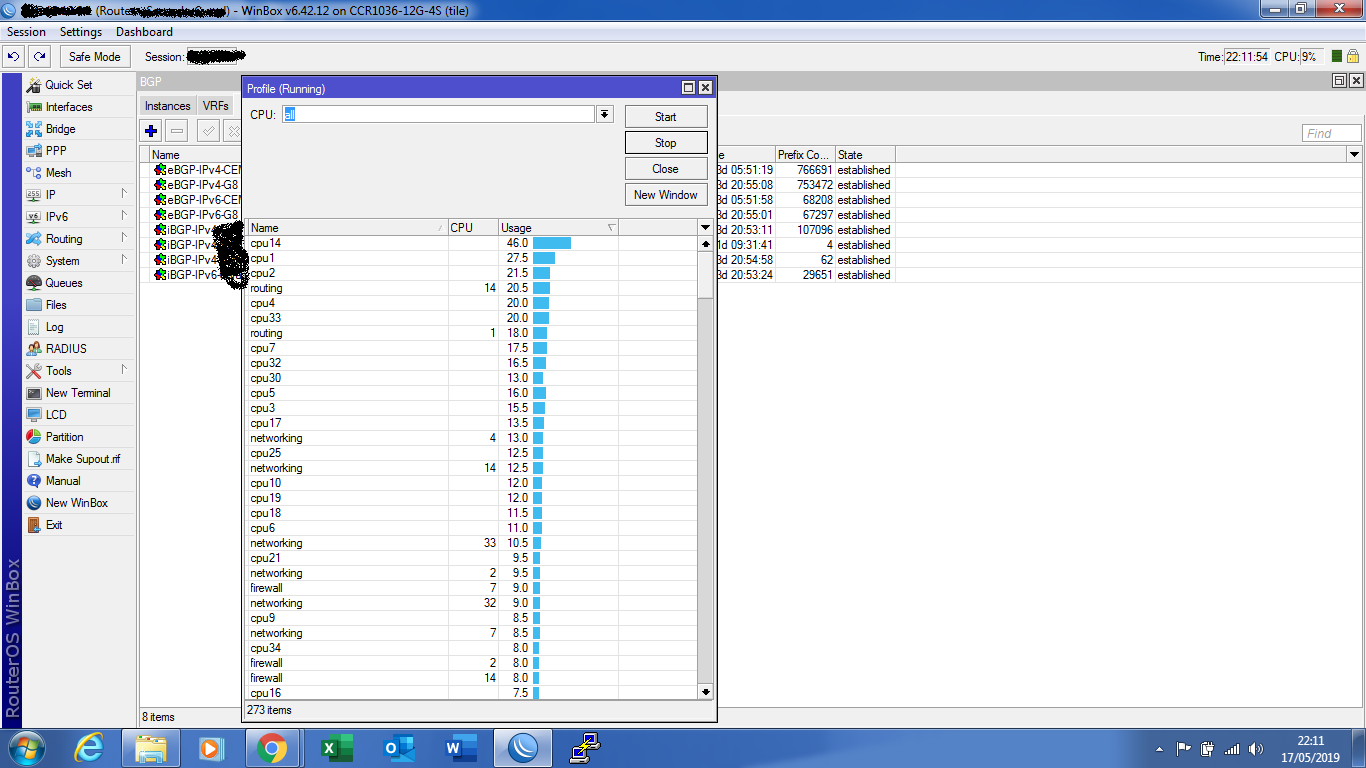Open Google Chrome from the taskbar
The image size is (1366, 768).
click(271, 748)
